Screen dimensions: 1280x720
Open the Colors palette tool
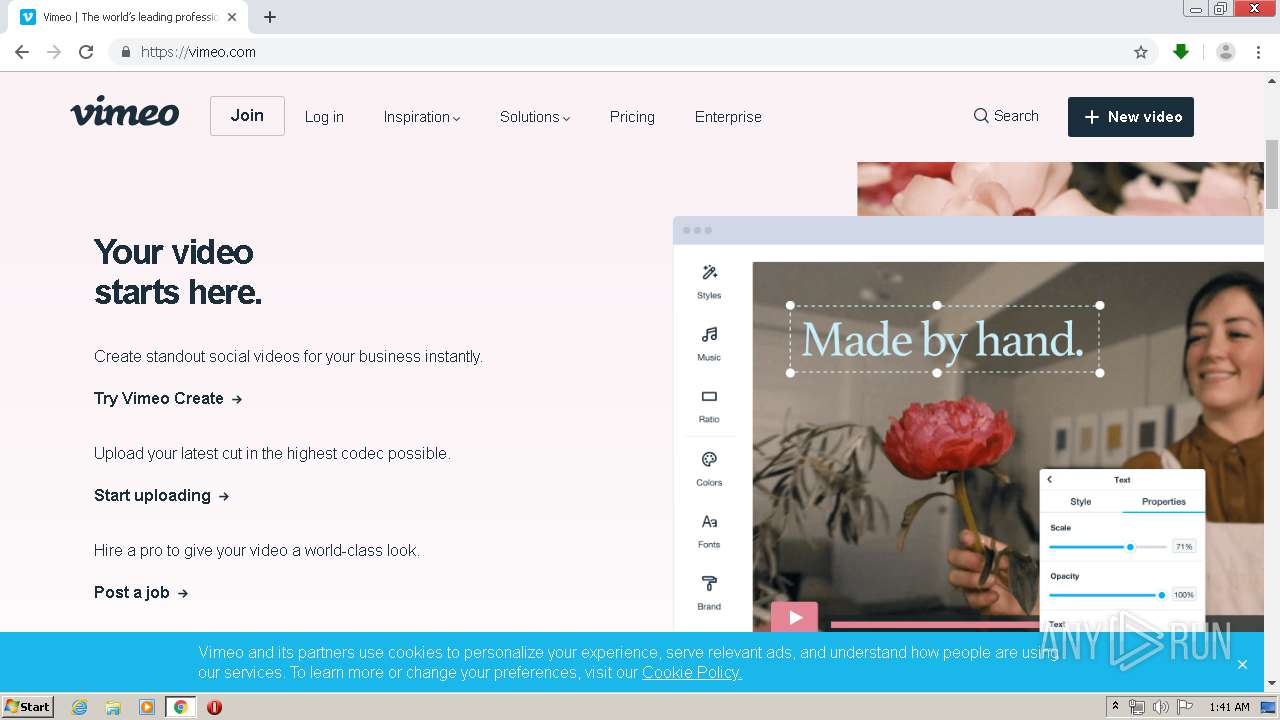pyautogui.click(x=709, y=468)
